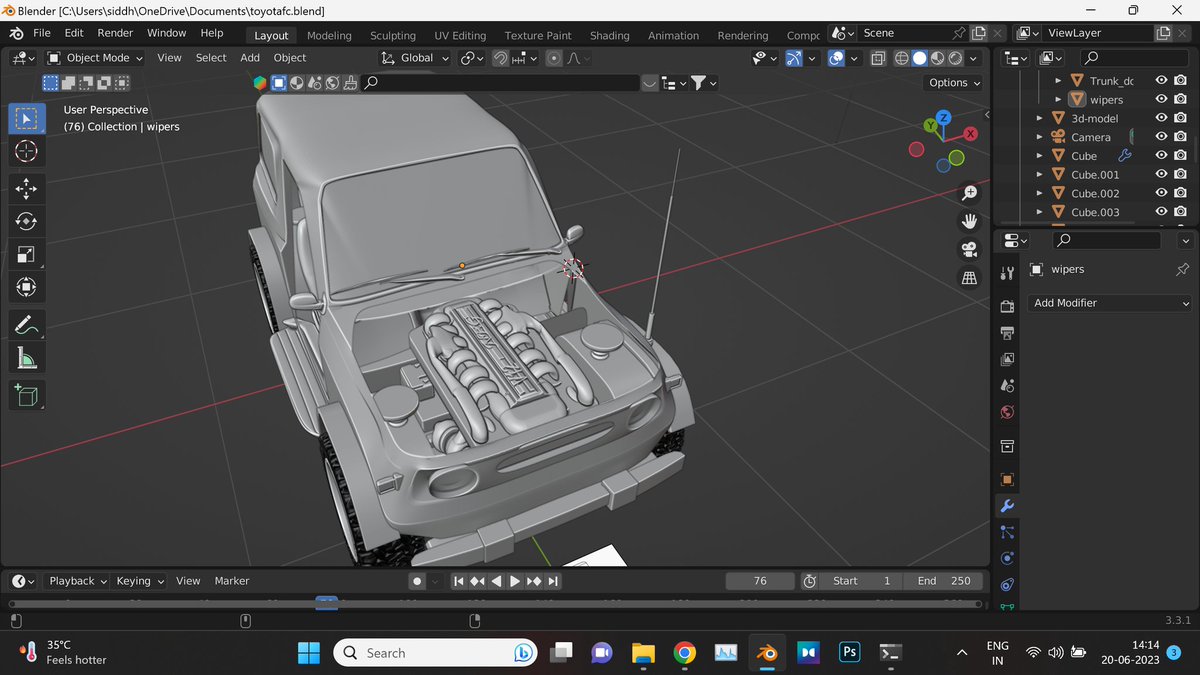Open the File menu

(42, 33)
